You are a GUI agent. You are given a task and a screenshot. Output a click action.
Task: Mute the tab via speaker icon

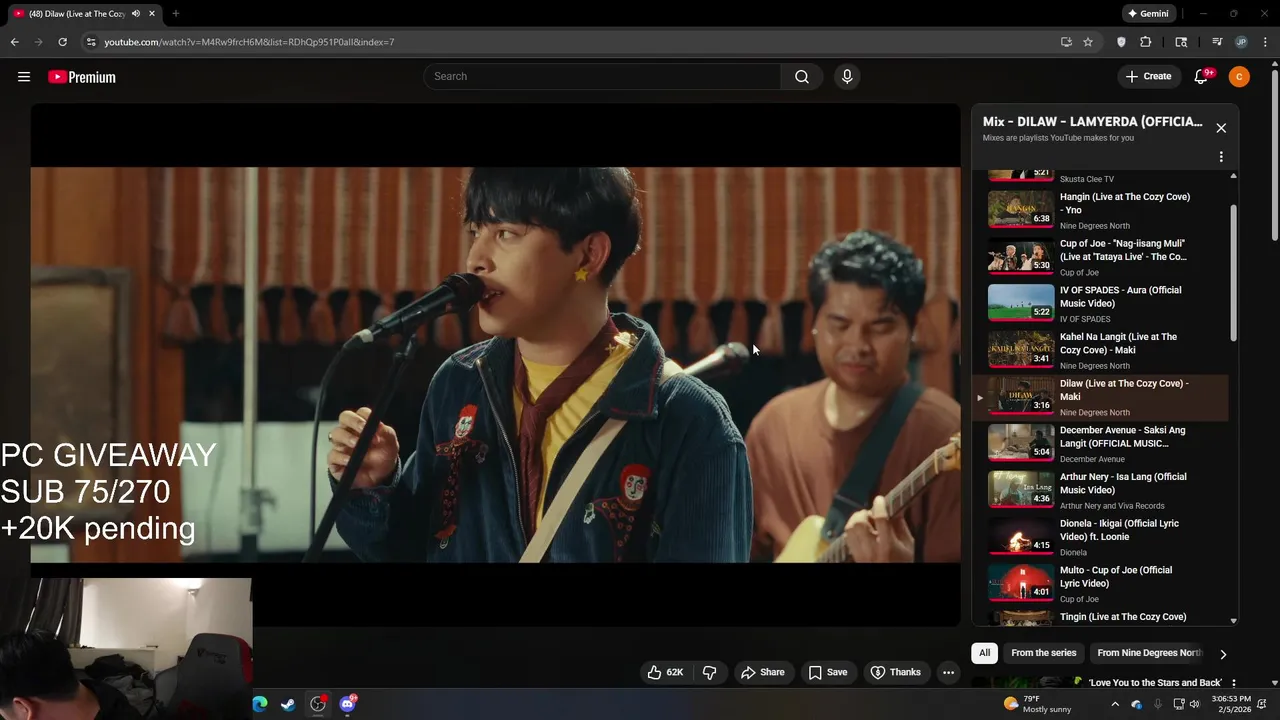[x=136, y=14]
